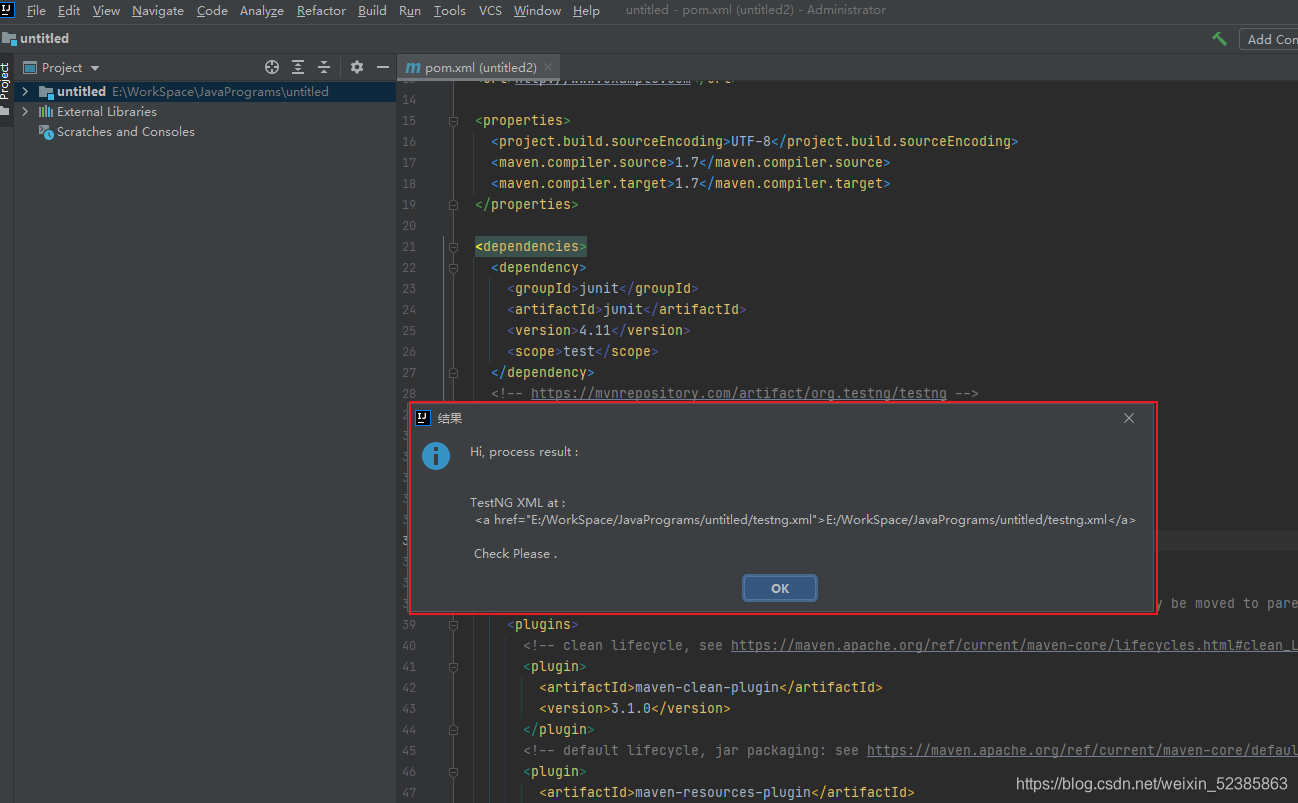1298x803 pixels.
Task: Click line number 21 in the gutter
Action: (x=408, y=246)
